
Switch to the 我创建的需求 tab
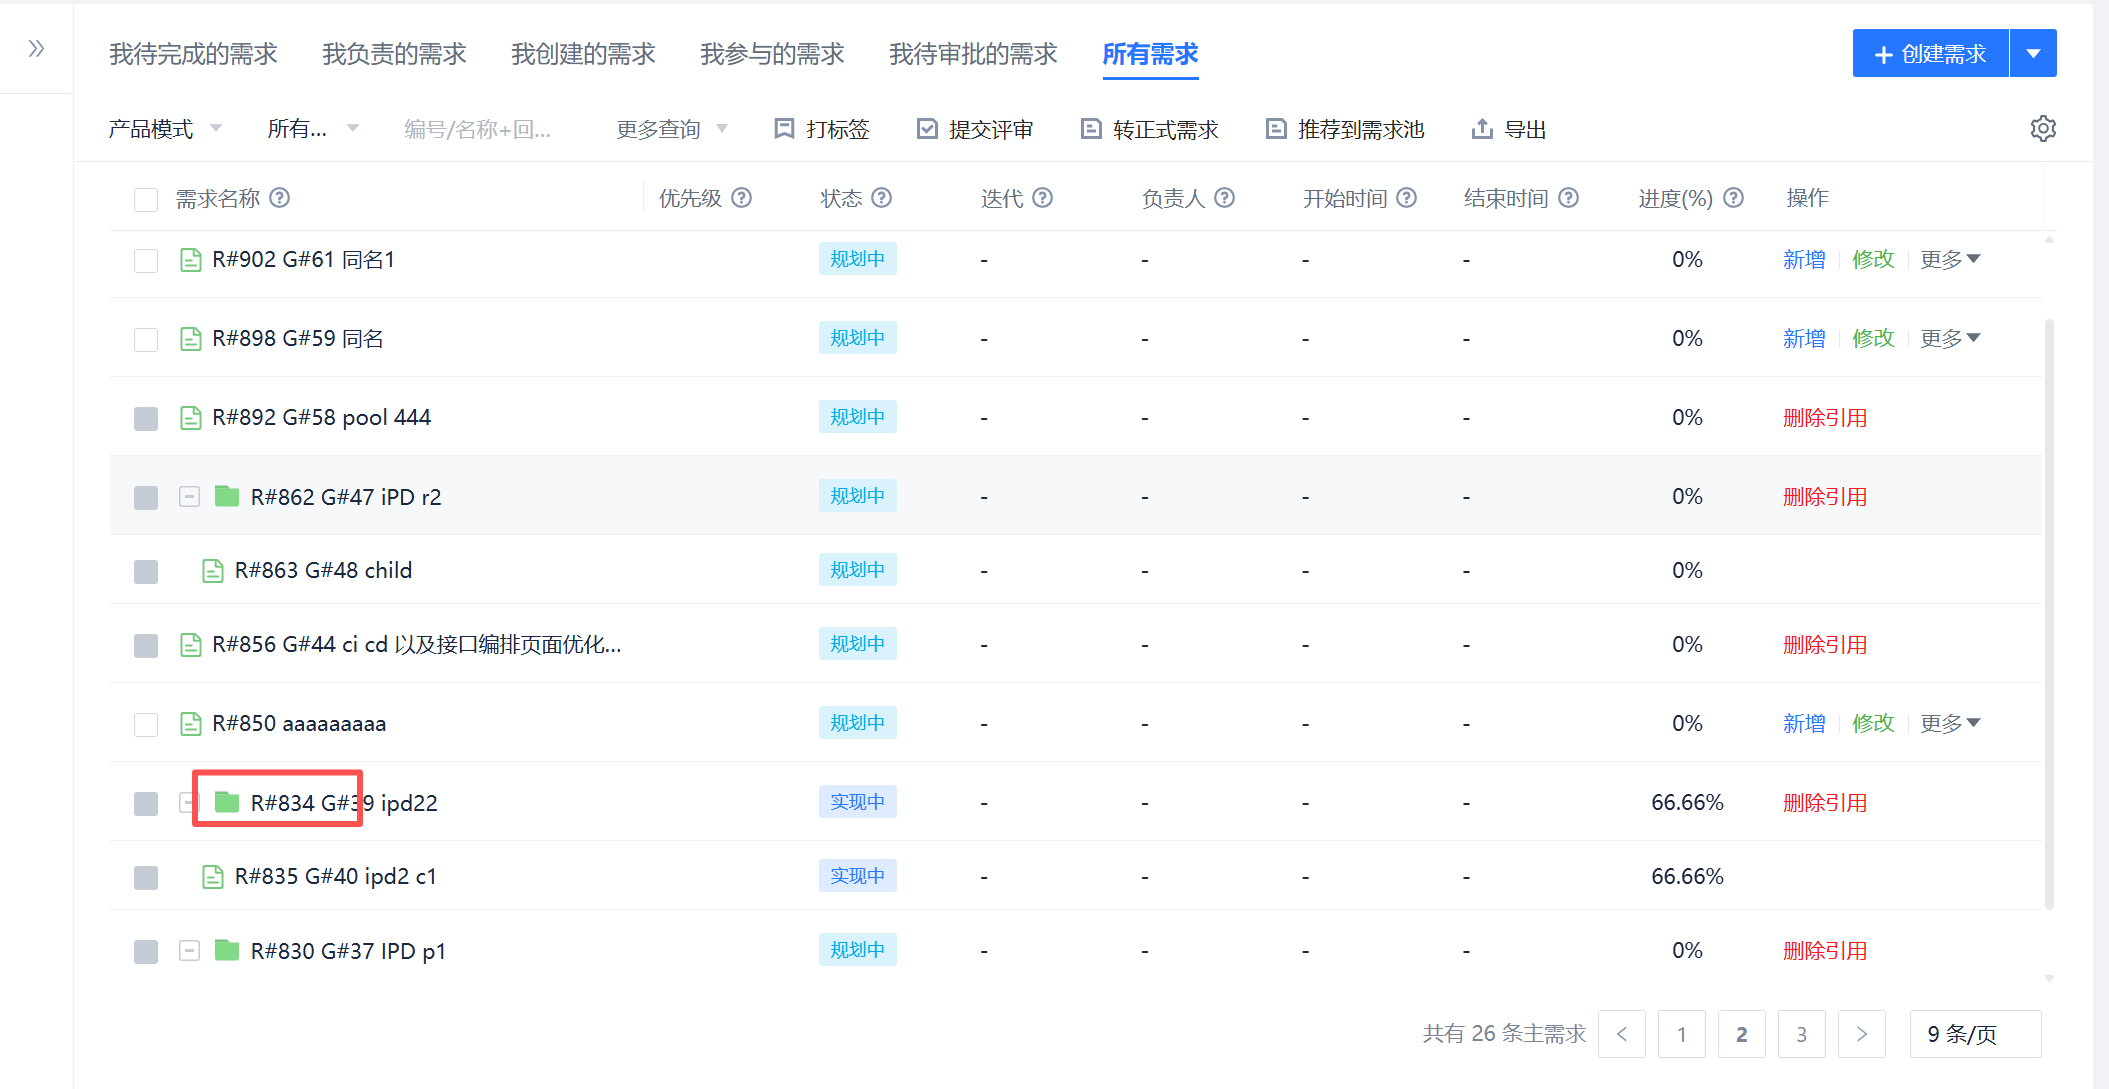pos(583,54)
